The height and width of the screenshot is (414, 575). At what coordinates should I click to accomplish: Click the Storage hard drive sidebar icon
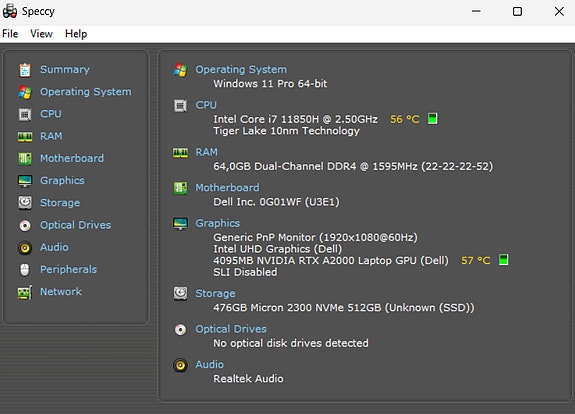[25, 203]
